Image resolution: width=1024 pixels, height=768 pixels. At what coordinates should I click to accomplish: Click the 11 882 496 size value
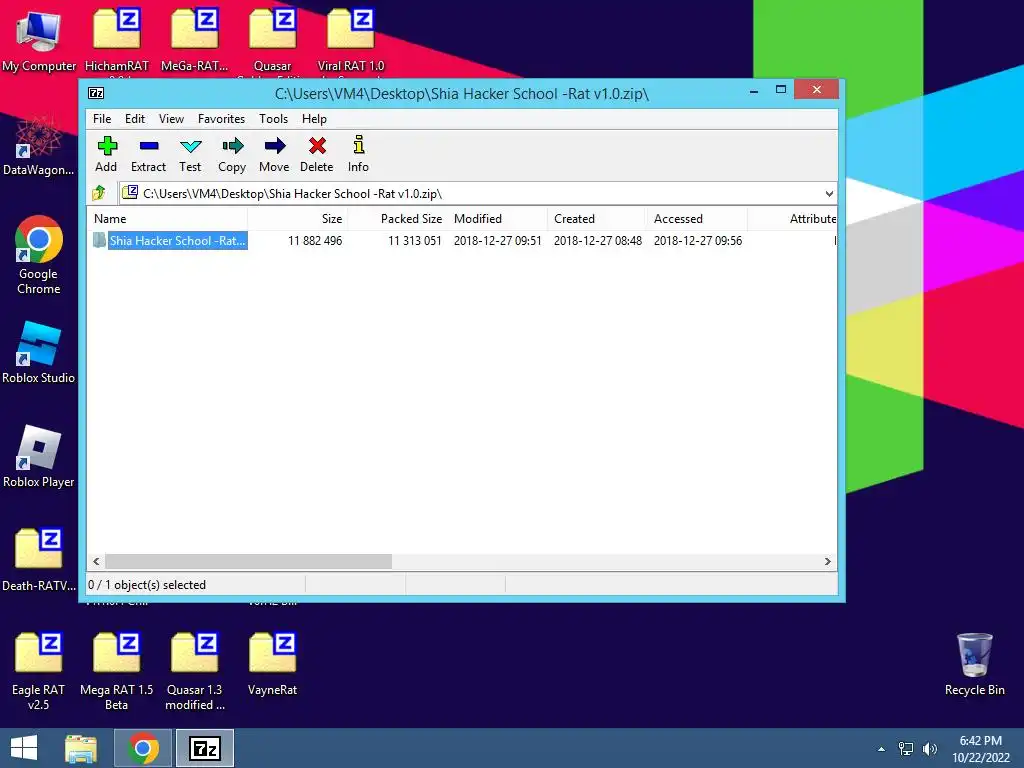[x=315, y=240]
